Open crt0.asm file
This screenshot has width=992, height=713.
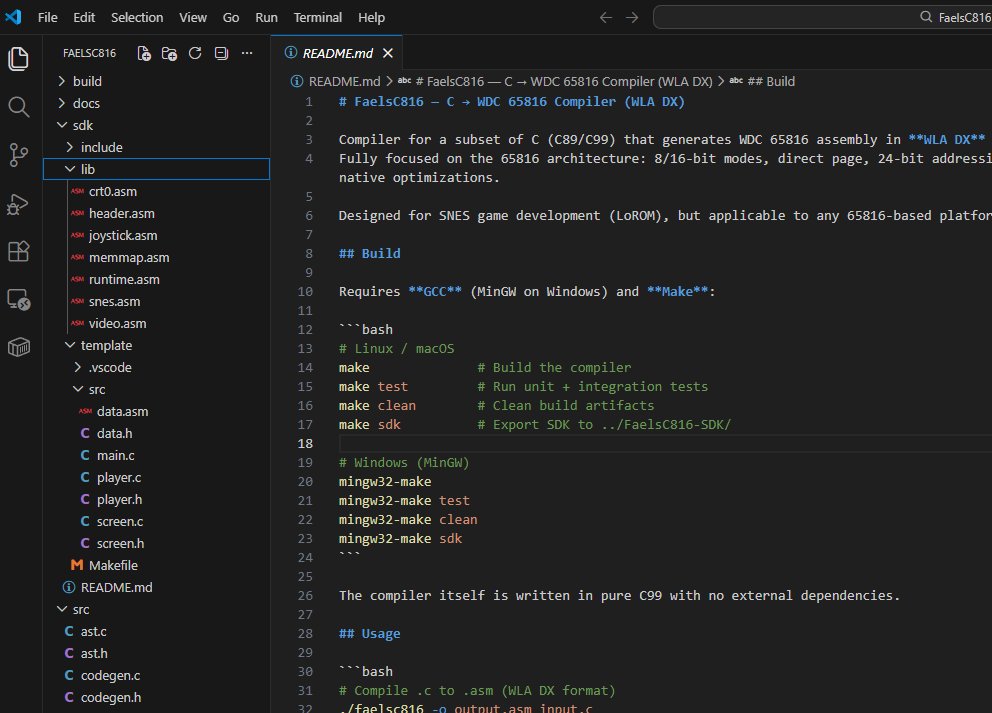pos(113,191)
